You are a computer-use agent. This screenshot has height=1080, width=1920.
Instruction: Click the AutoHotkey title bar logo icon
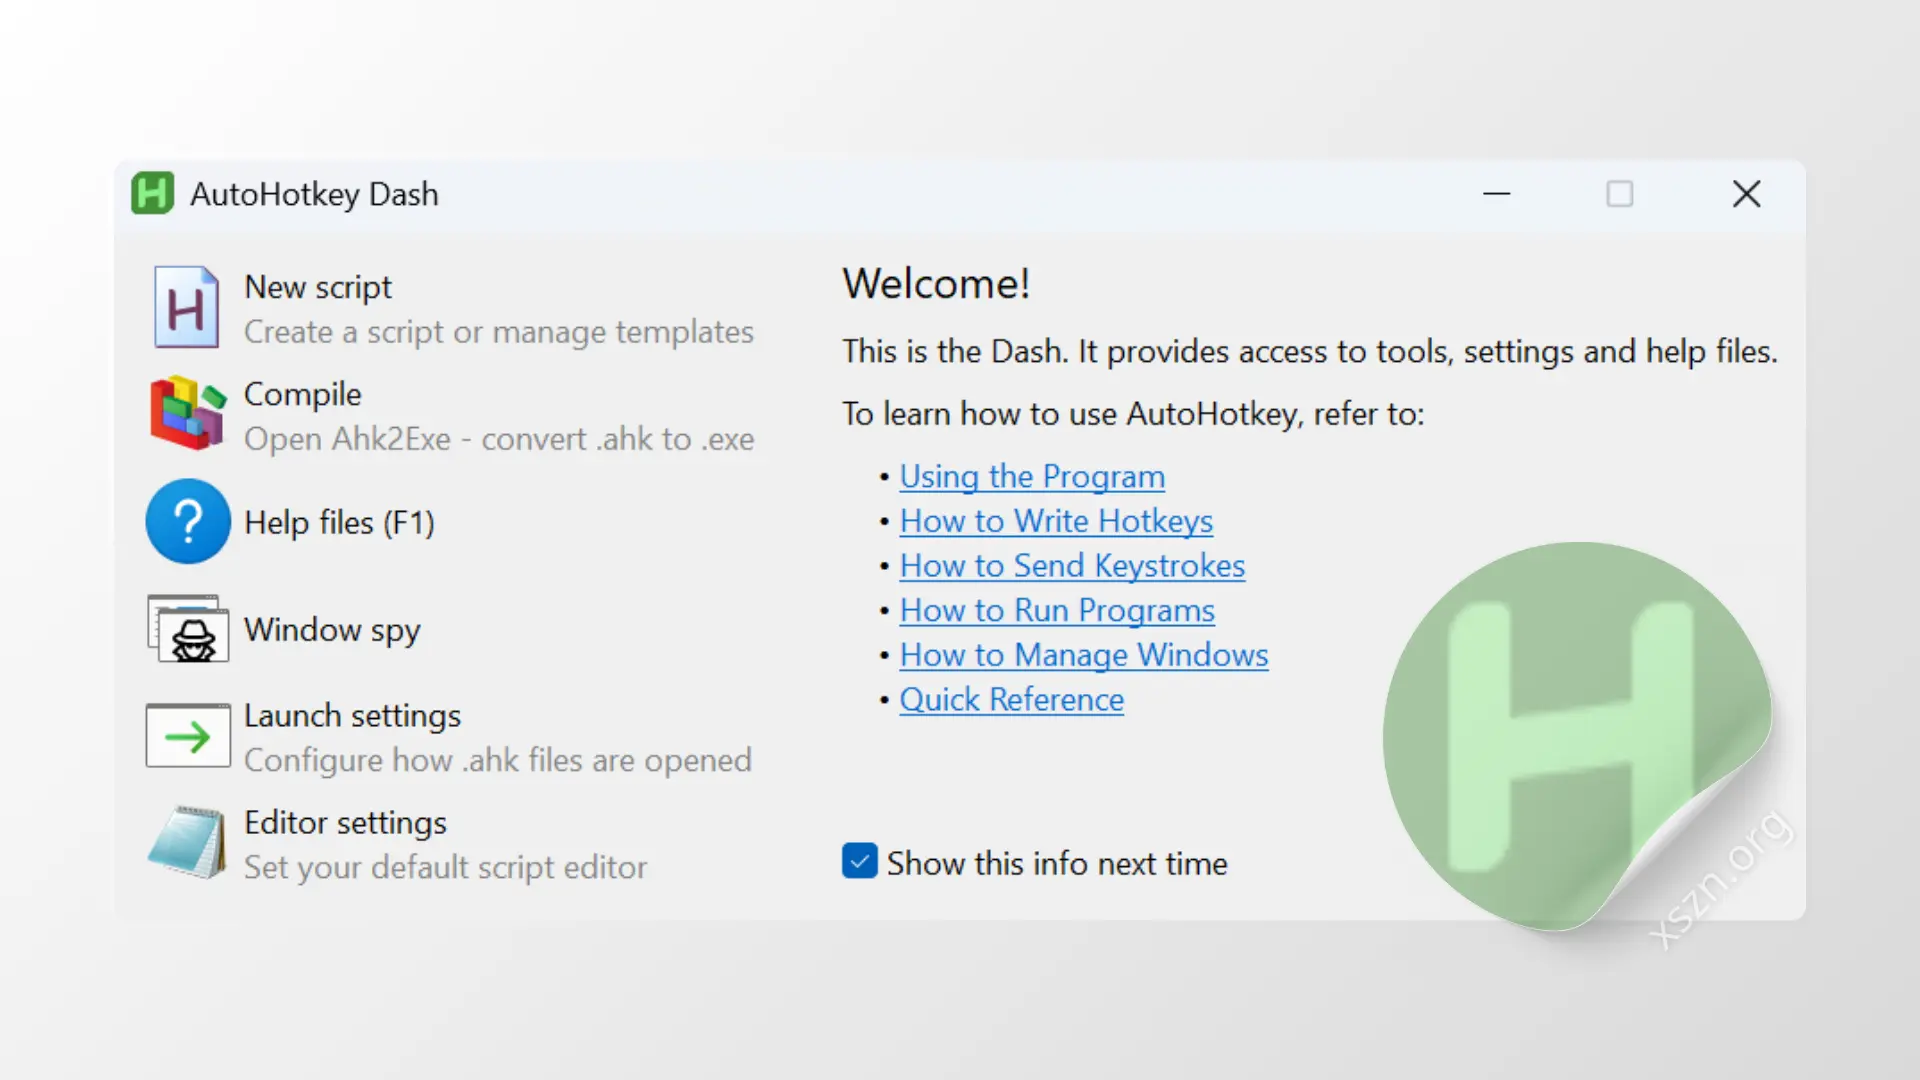pos(152,194)
